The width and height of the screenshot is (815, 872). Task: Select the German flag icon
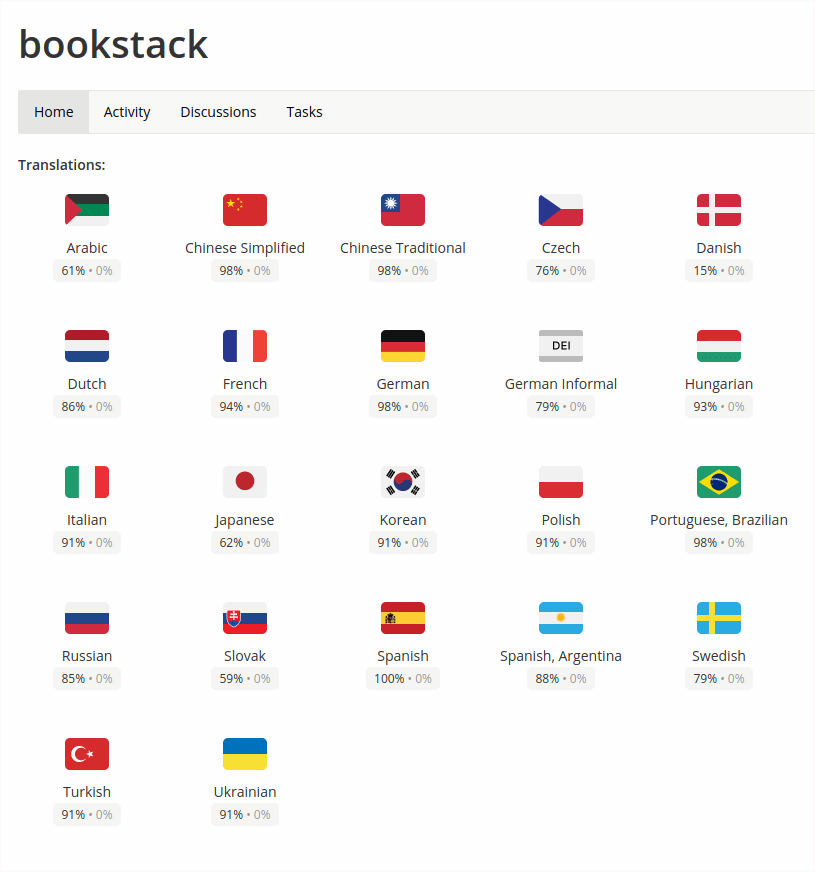tap(402, 346)
